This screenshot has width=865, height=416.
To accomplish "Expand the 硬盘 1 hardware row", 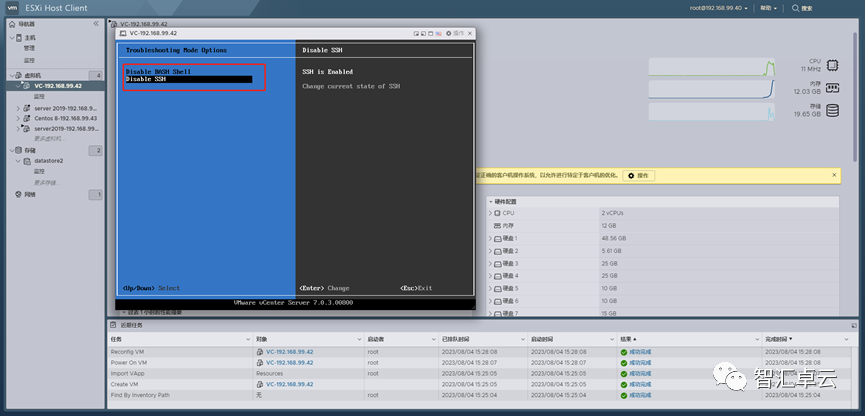I will coord(490,239).
